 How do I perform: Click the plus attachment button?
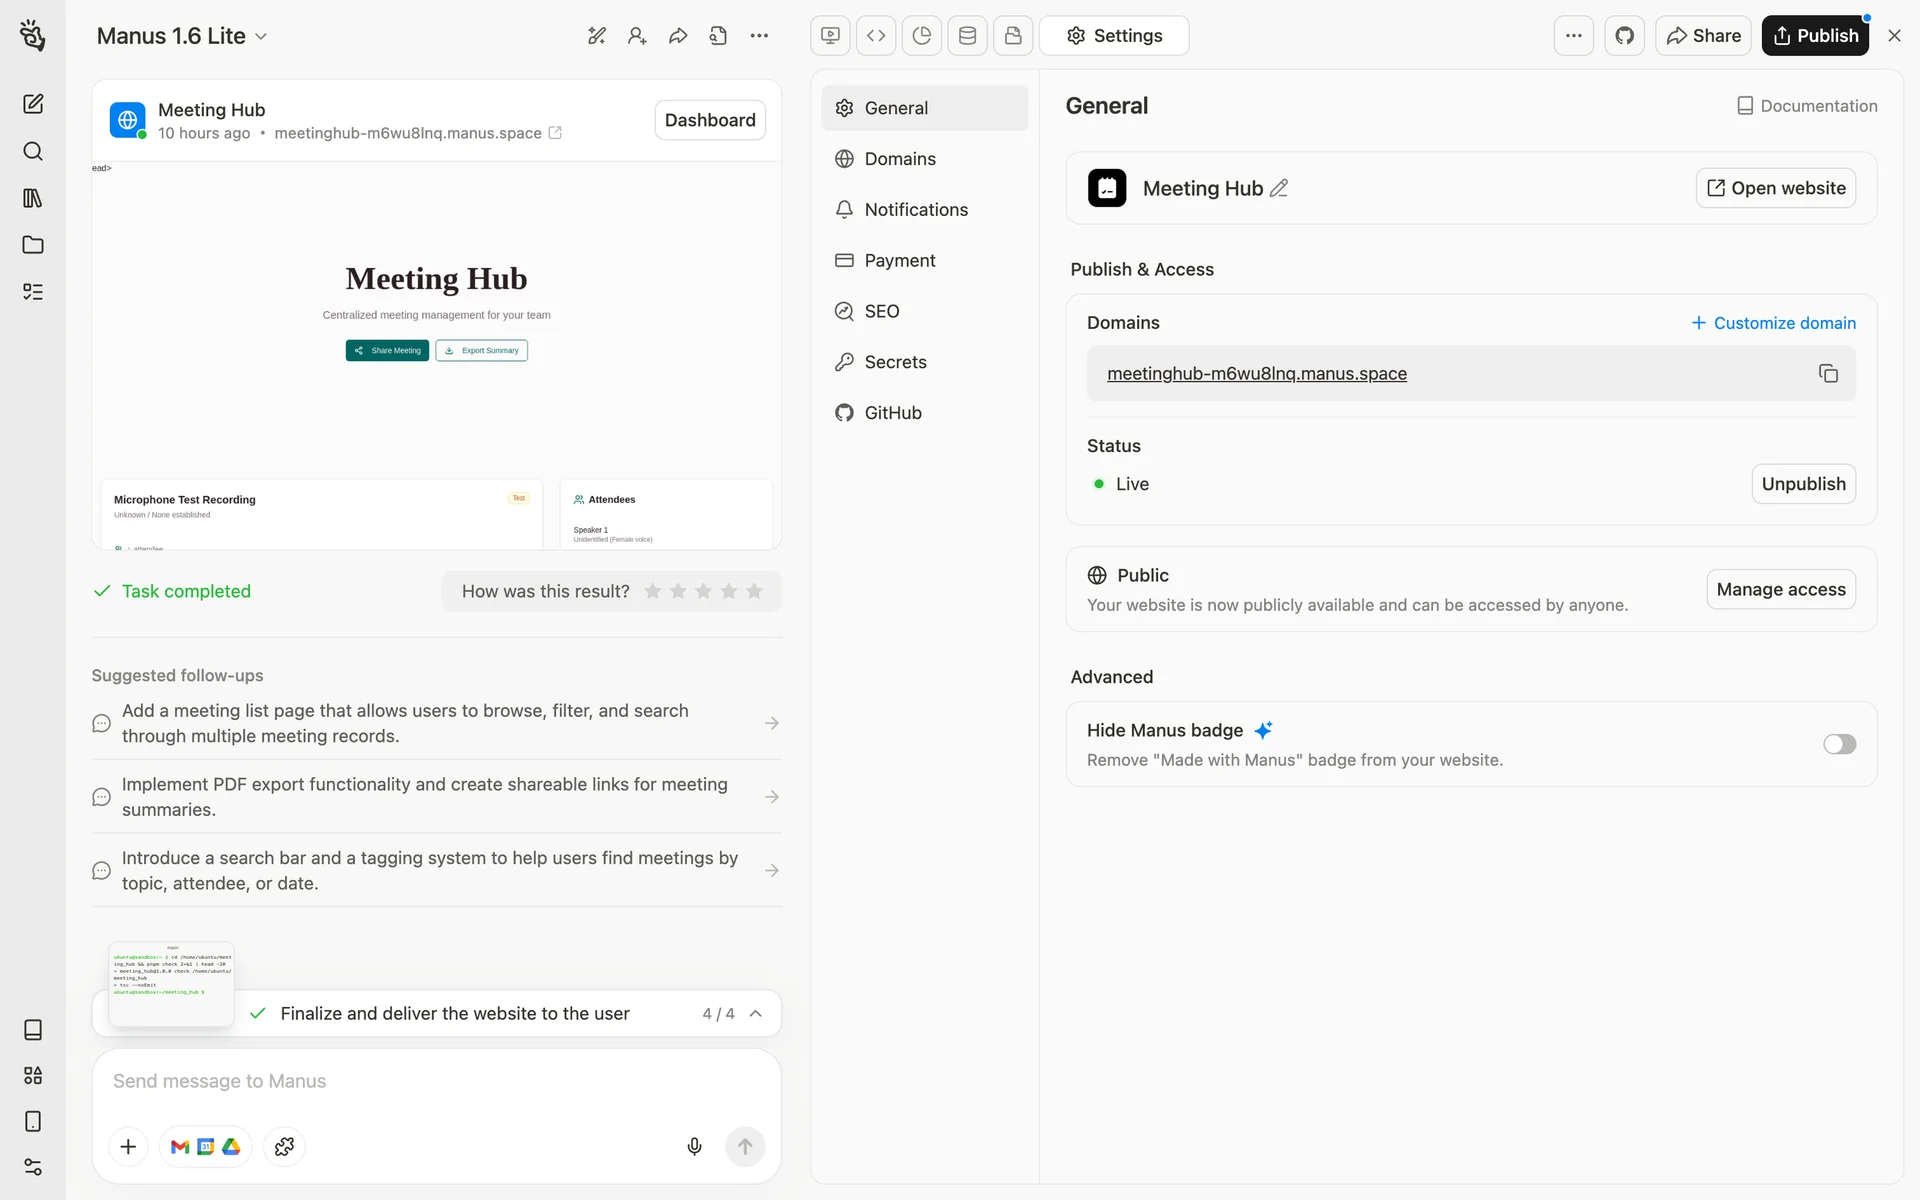point(128,1146)
